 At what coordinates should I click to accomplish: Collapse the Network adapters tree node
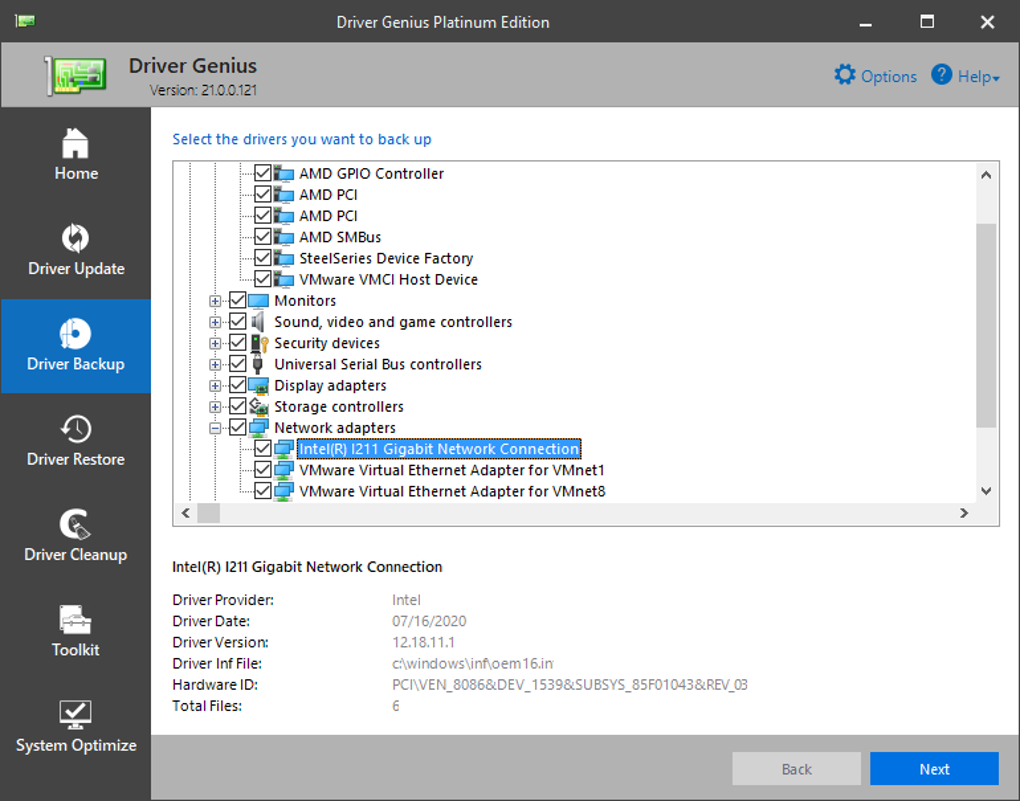[215, 428]
